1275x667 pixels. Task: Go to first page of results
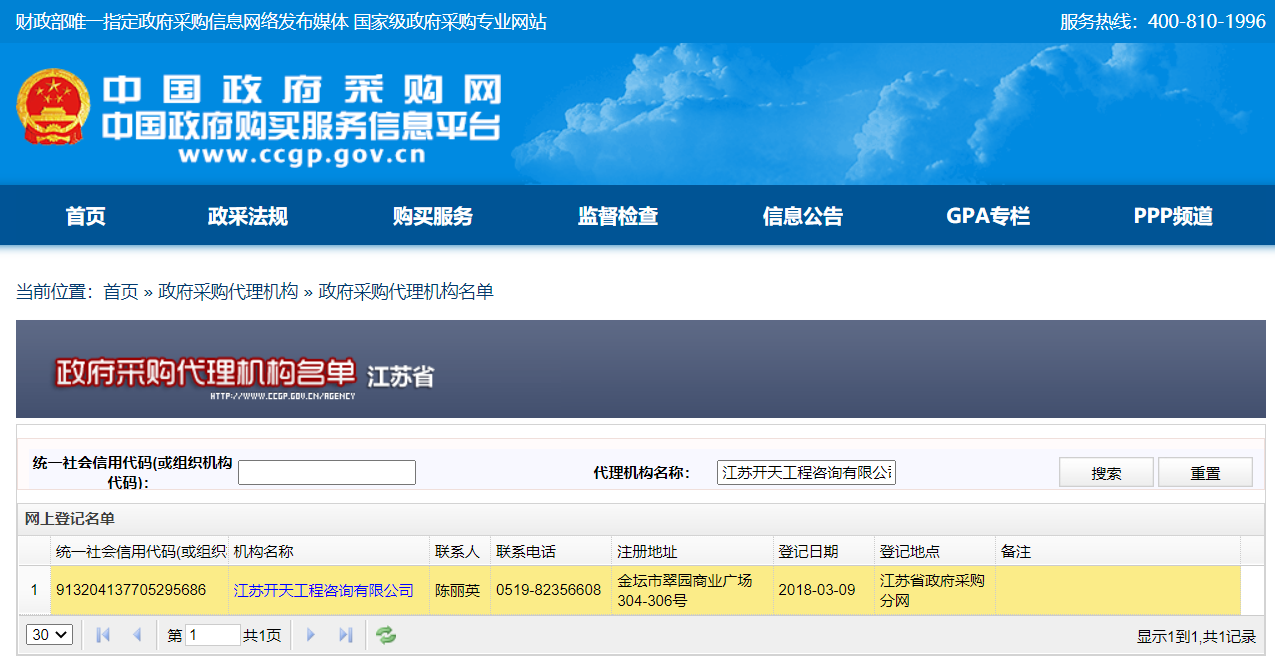[102, 635]
